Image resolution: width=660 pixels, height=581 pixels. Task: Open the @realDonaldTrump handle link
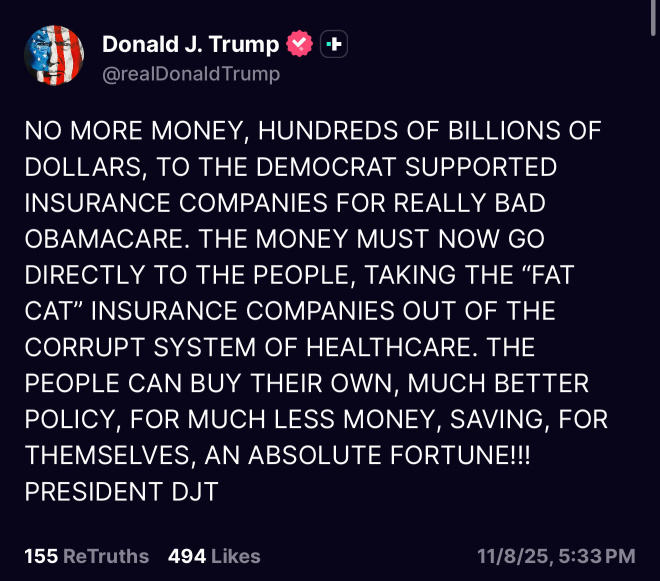191,74
